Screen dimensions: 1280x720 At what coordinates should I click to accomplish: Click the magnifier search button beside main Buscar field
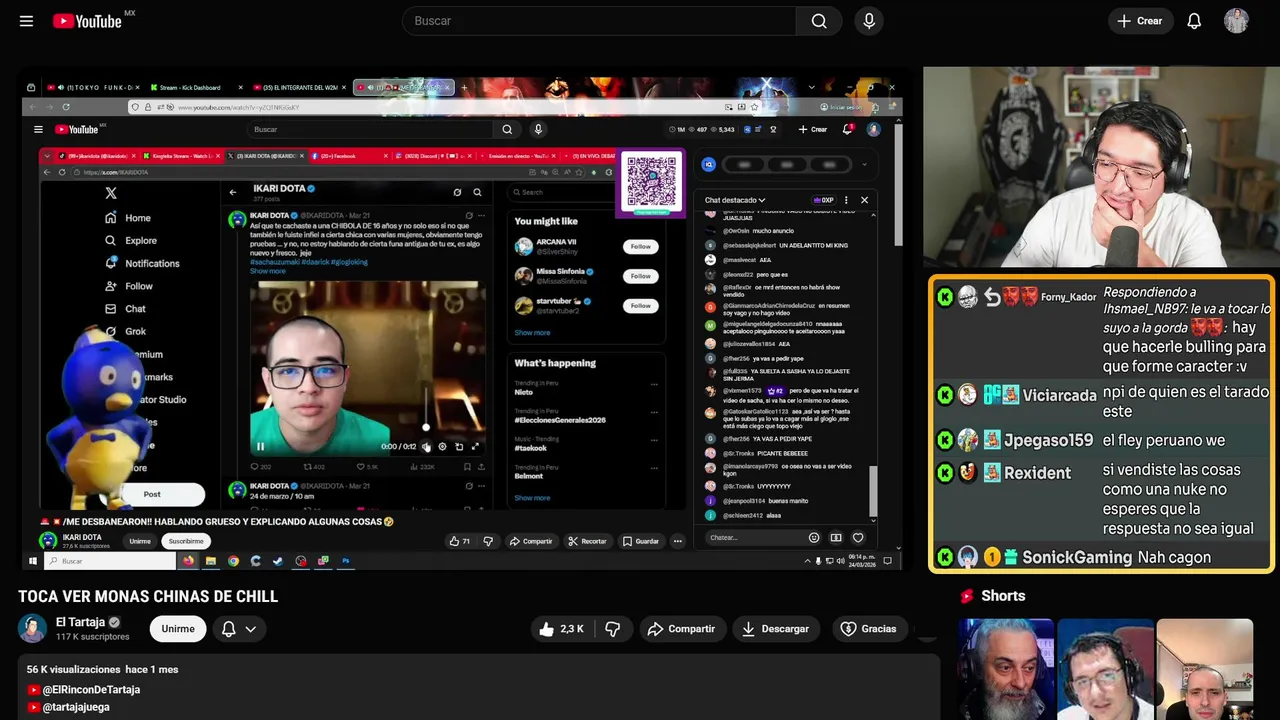819,21
